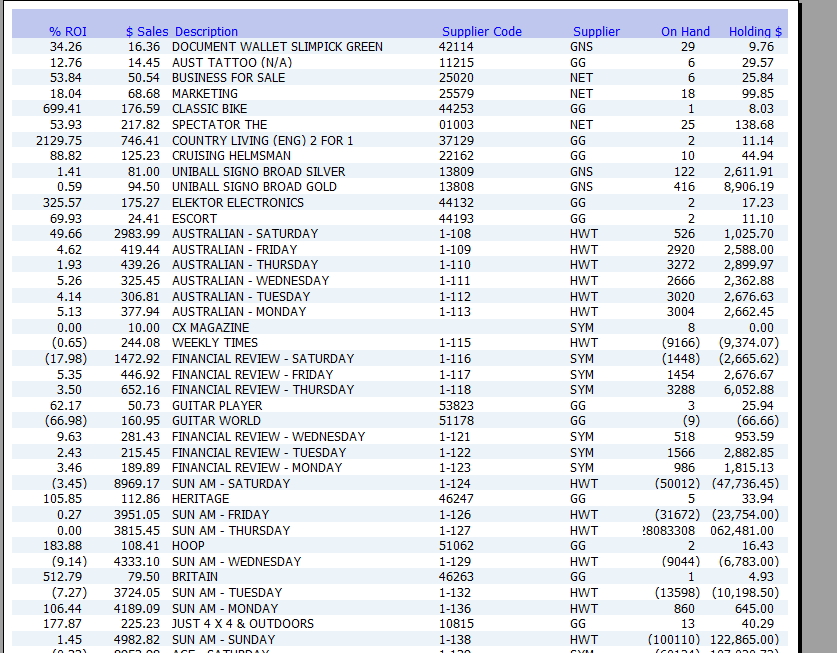837x653 pixels.
Task: Select supplier code 1-110
Action: 455,265
